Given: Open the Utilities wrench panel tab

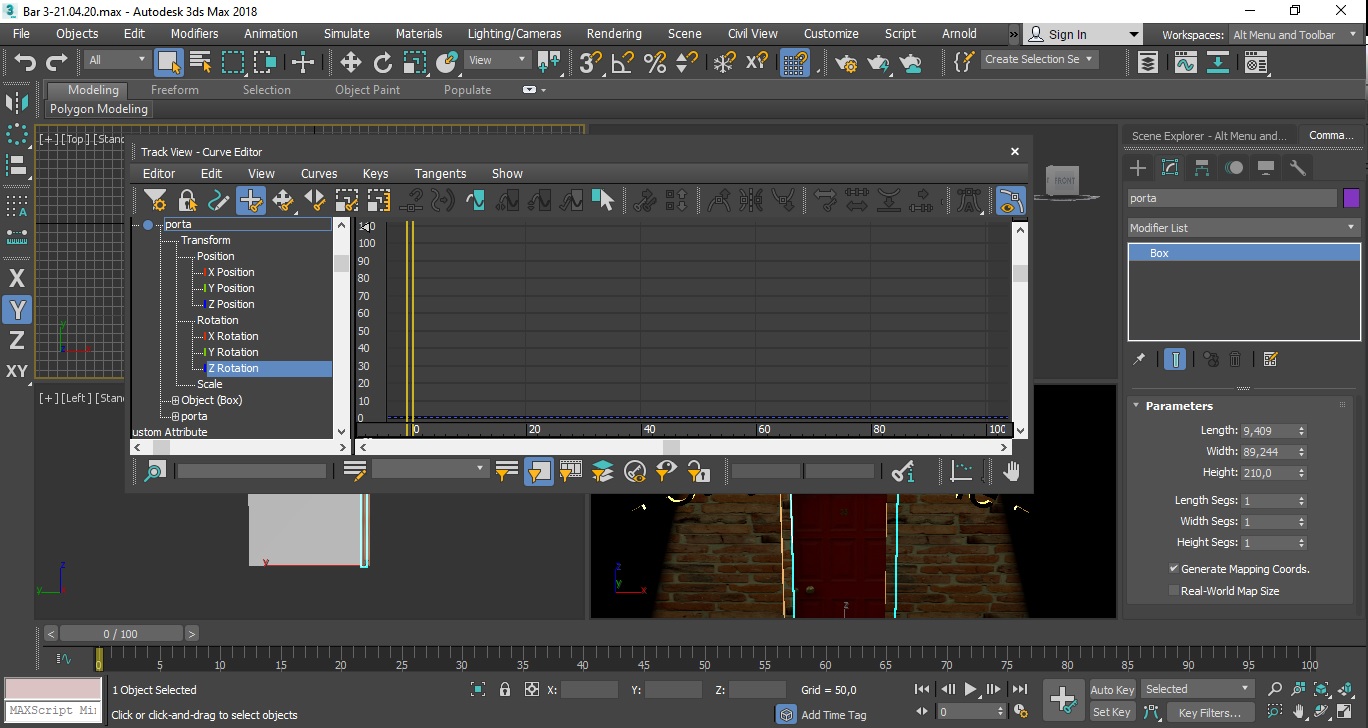Looking at the screenshot, I should [x=1298, y=167].
